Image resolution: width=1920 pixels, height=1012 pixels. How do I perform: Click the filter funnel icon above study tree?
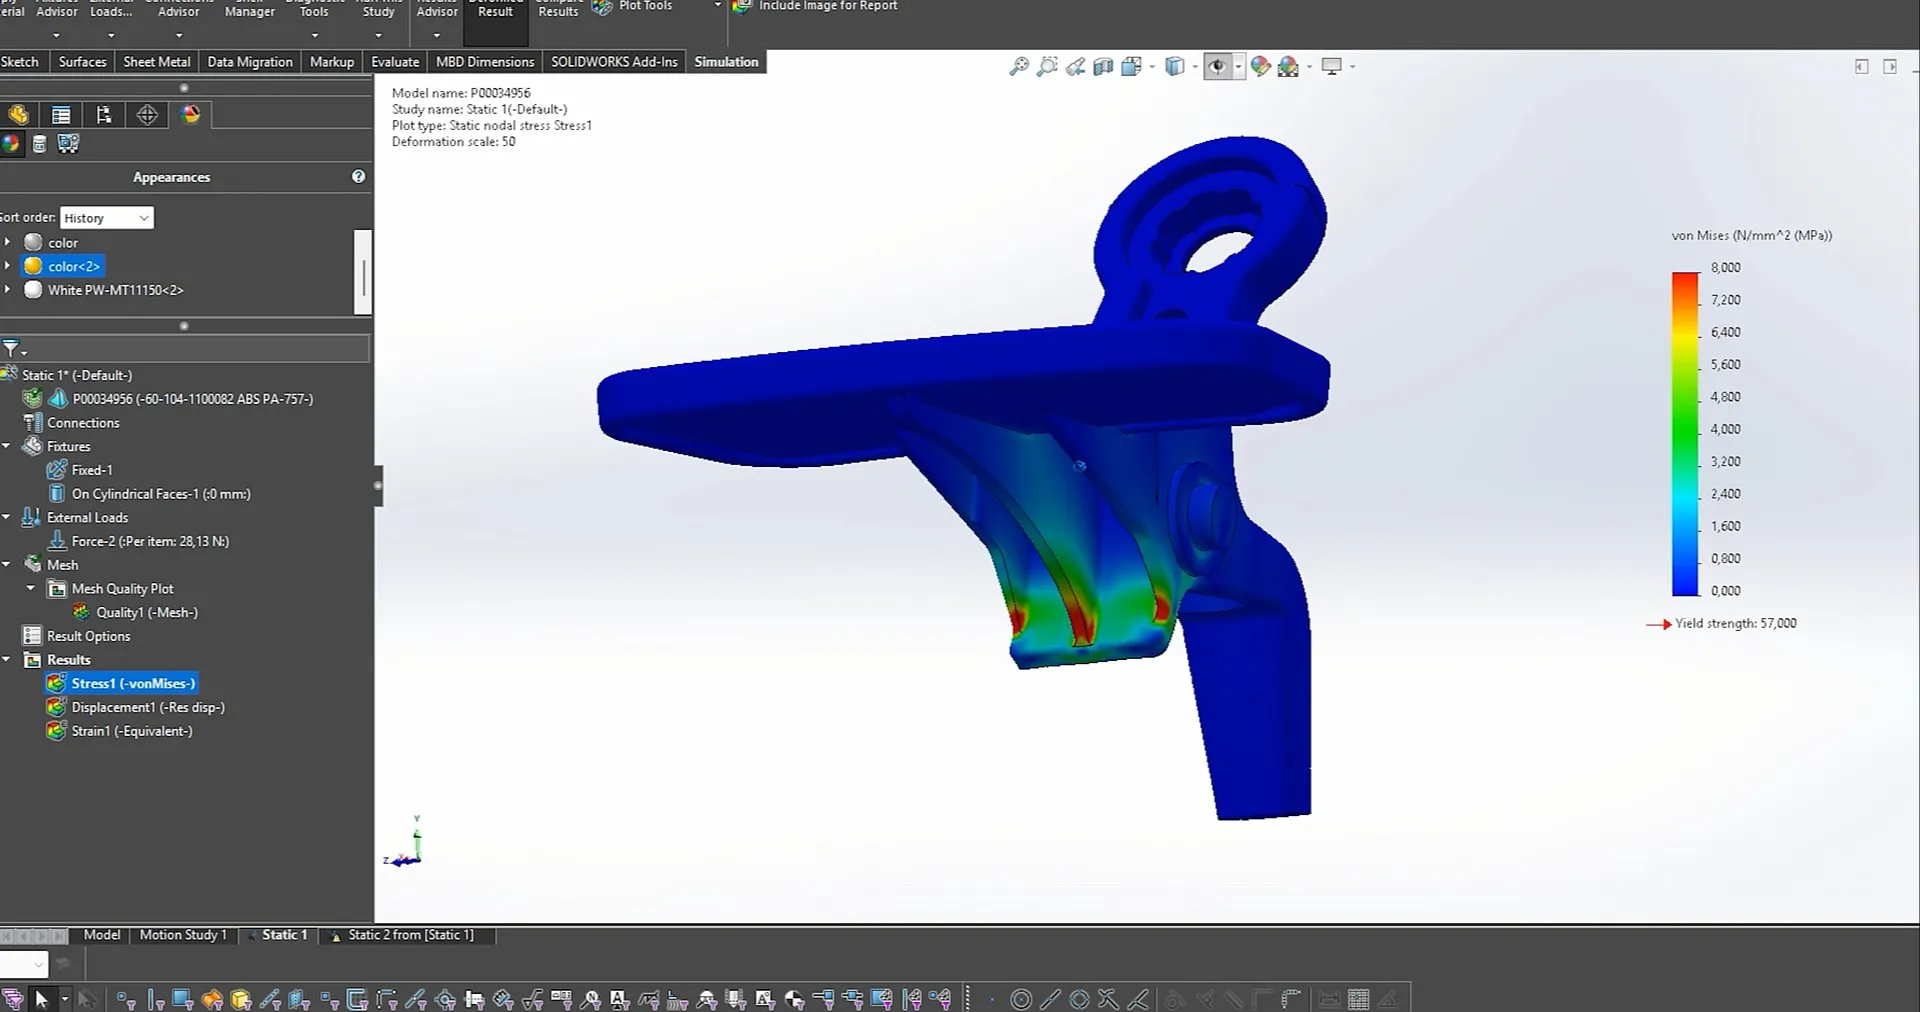[x=11, y=349]
